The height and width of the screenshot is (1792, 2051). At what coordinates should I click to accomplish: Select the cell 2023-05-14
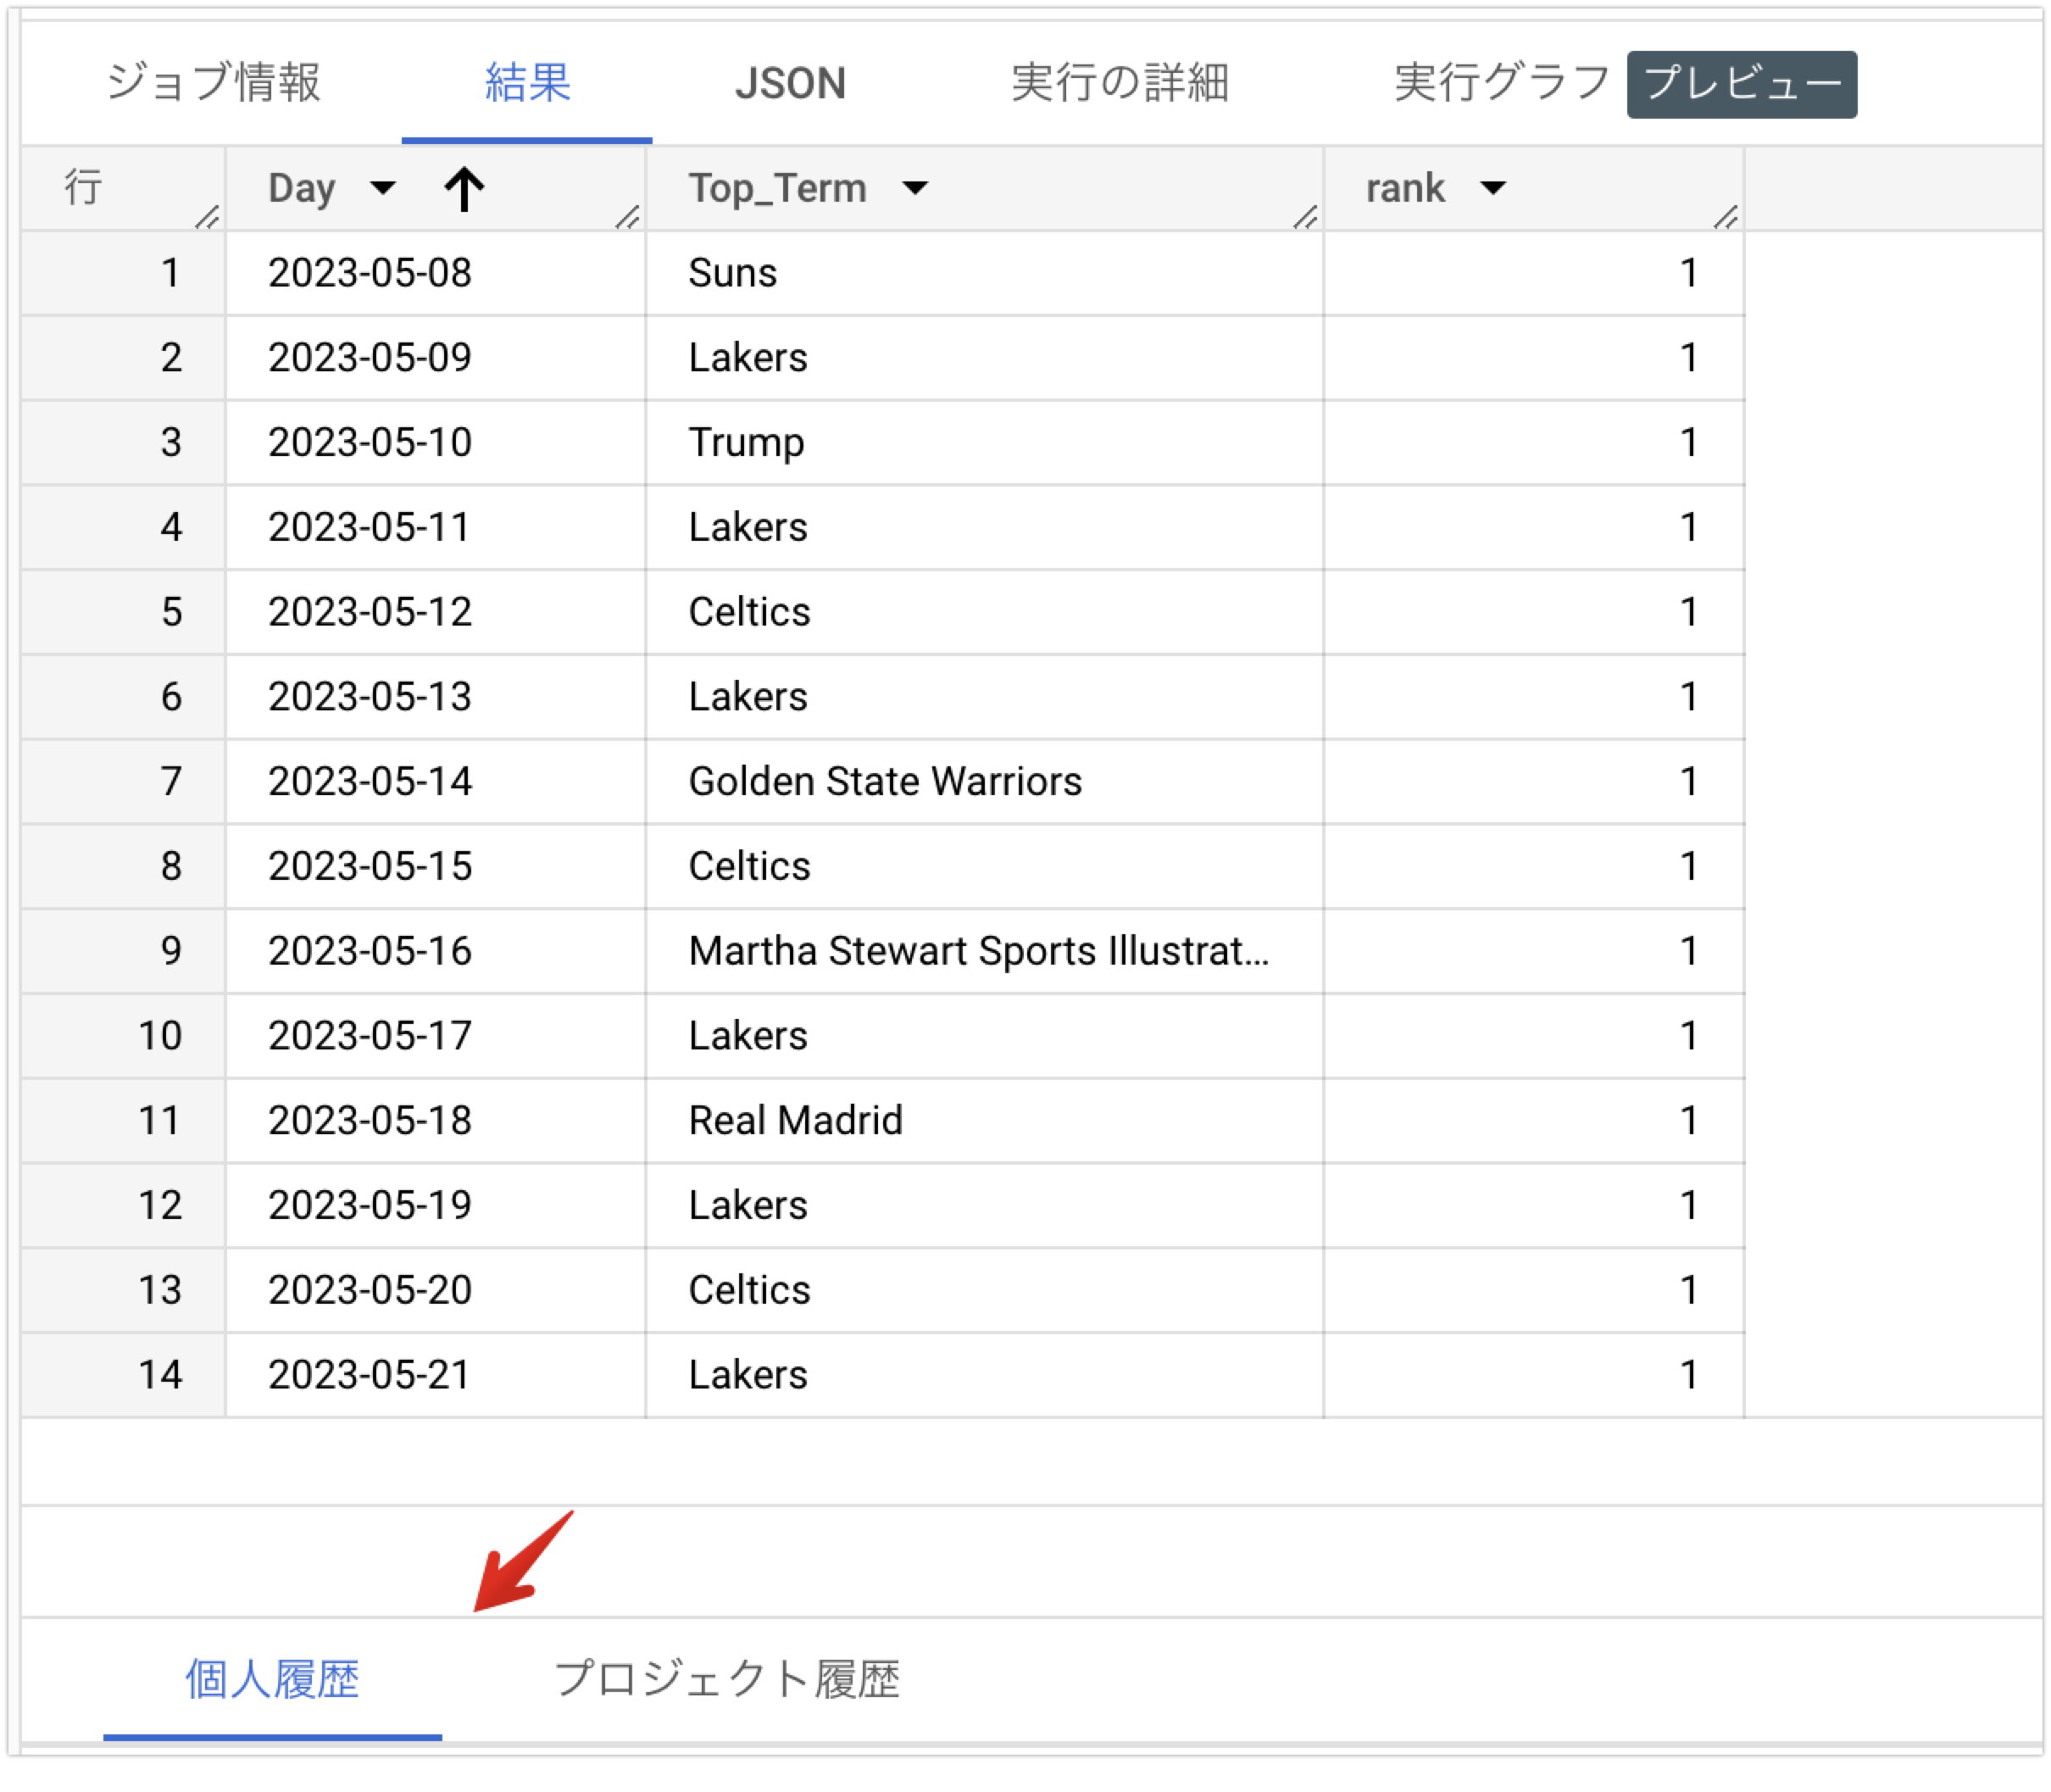436,782
